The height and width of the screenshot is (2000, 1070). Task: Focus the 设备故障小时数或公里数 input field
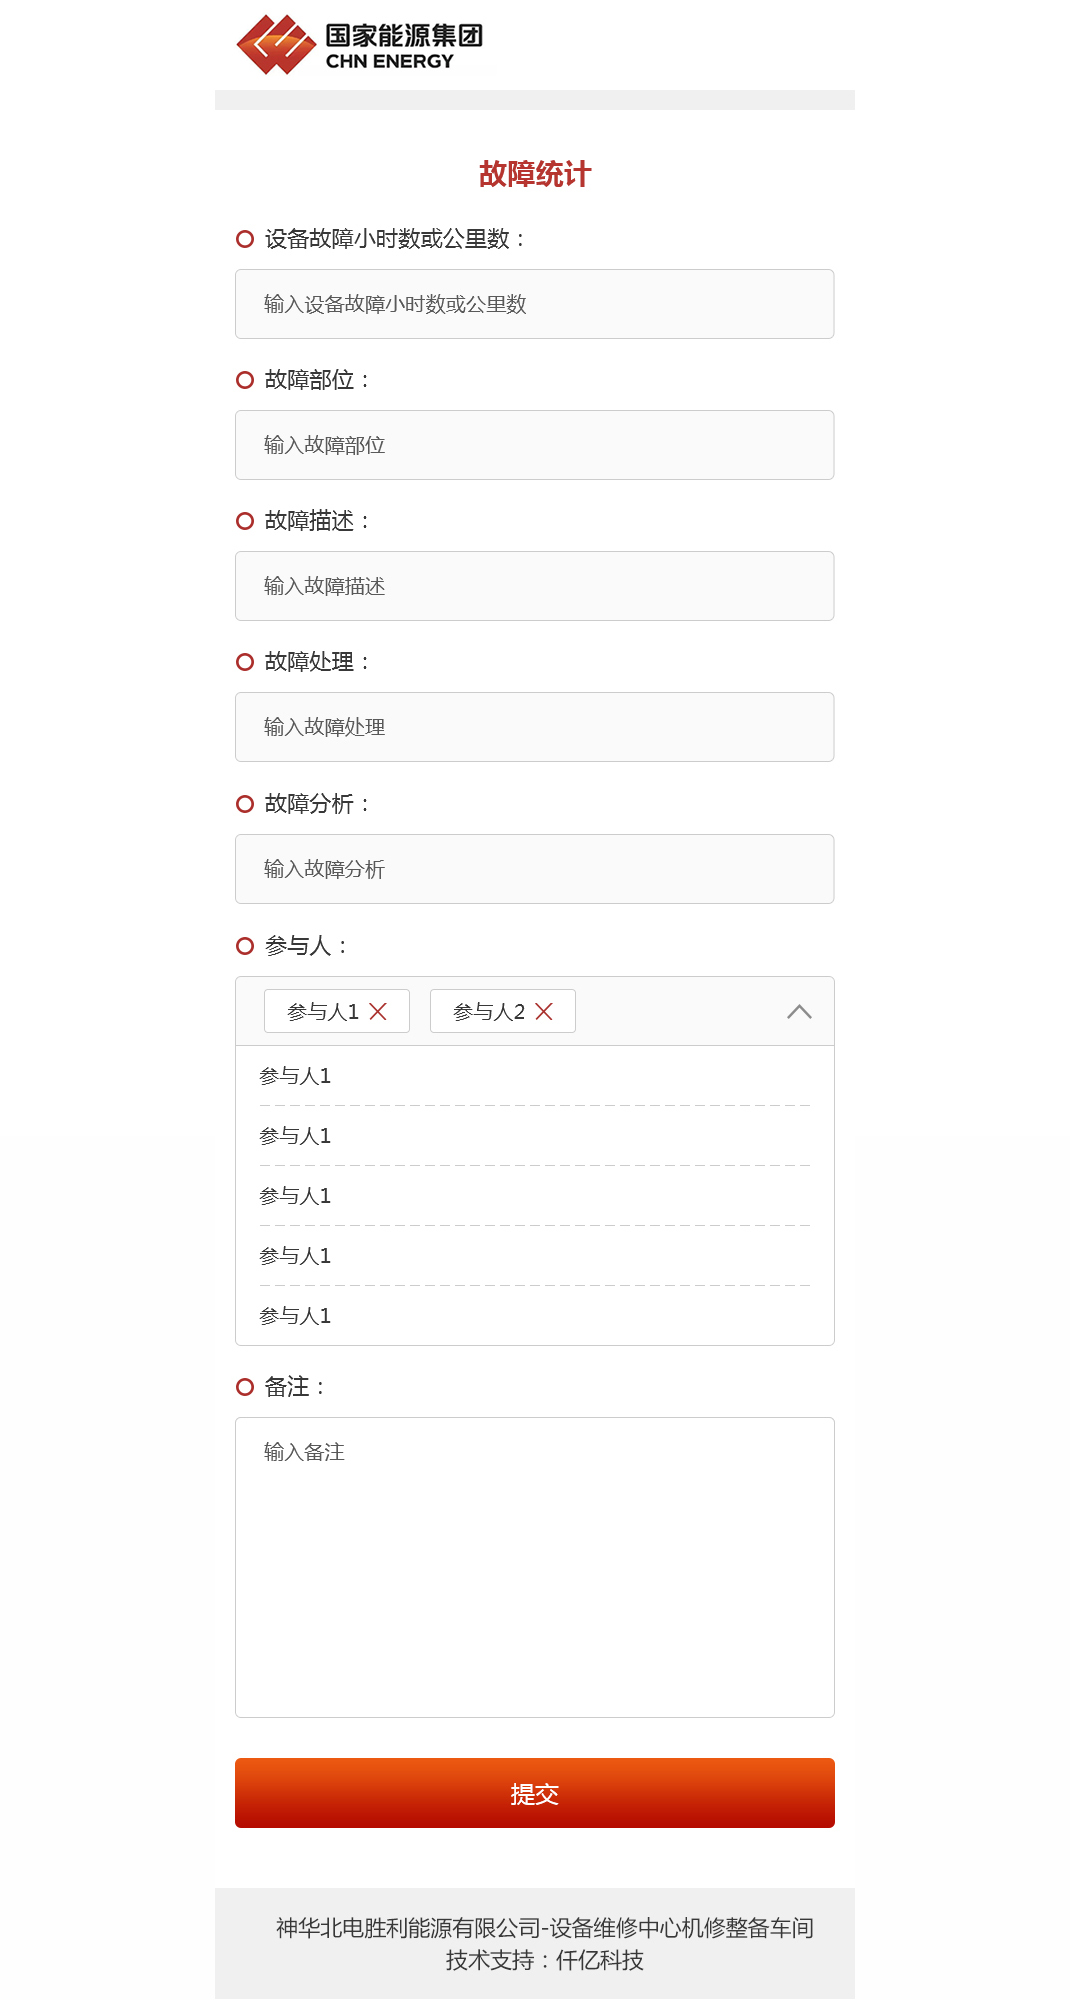(x=534, y=304)
